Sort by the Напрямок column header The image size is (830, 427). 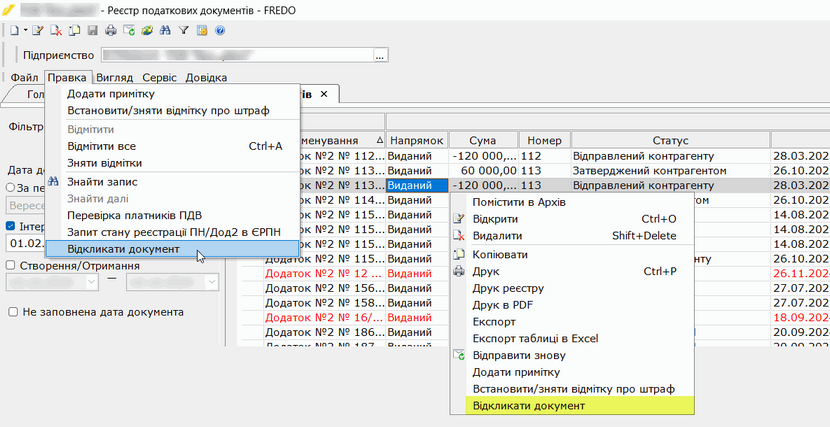(417, 141)
